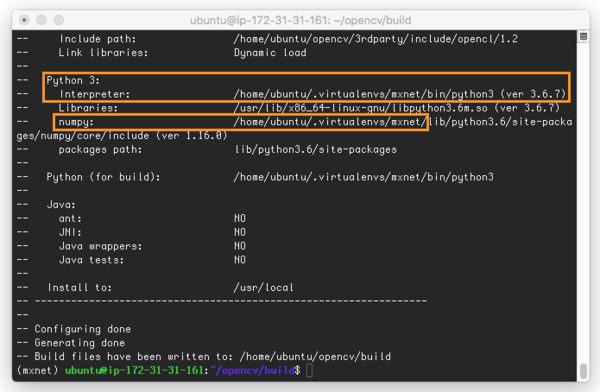This screenshot has height=392, width=600.
Task: Click the 'Python 3:' heading
Action: click(x=73, y=80)
